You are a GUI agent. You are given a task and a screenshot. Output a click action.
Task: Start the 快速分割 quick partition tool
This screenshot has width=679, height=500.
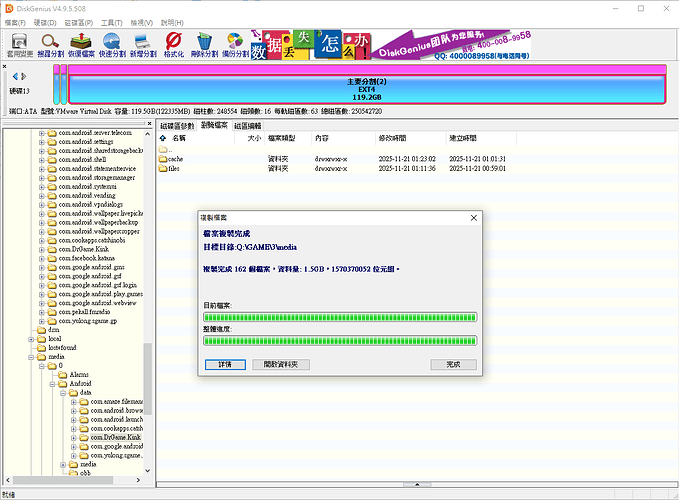pyautogui.click(x=113, y=44)
